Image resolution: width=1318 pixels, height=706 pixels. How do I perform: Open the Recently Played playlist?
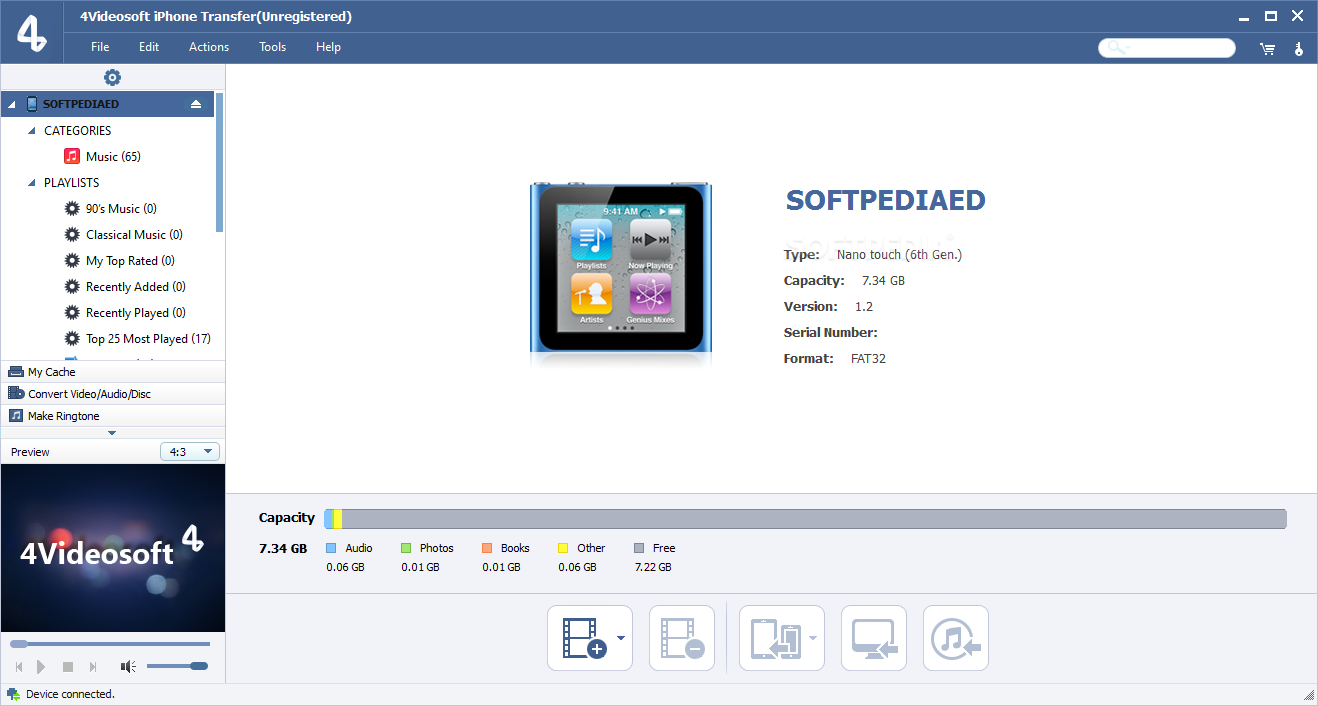[x=136, y=313]
